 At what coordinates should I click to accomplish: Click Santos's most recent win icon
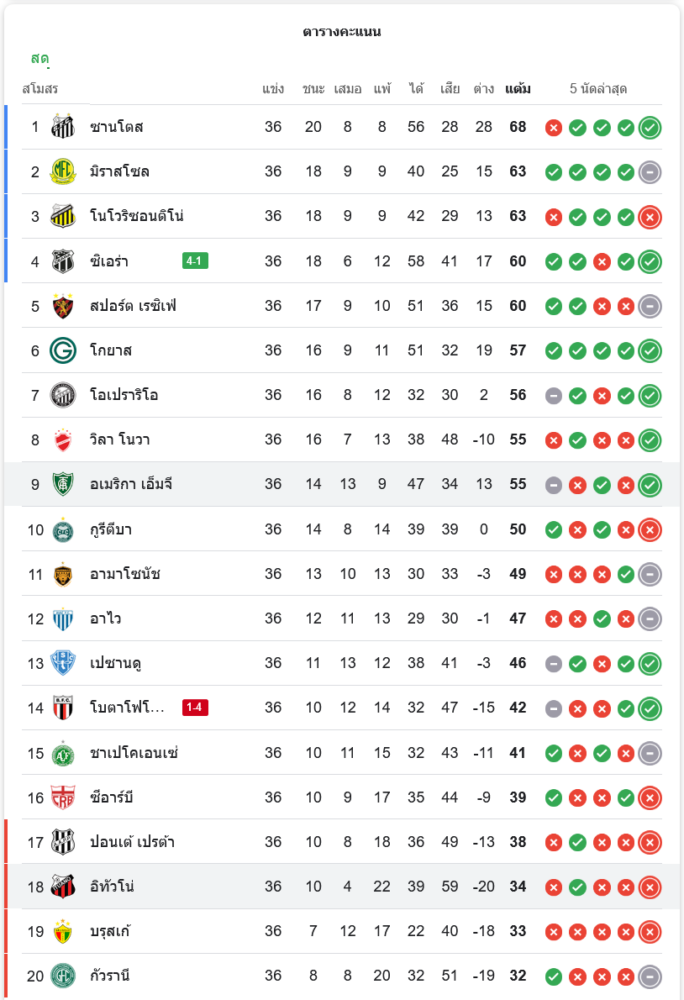tap(650, 127)
